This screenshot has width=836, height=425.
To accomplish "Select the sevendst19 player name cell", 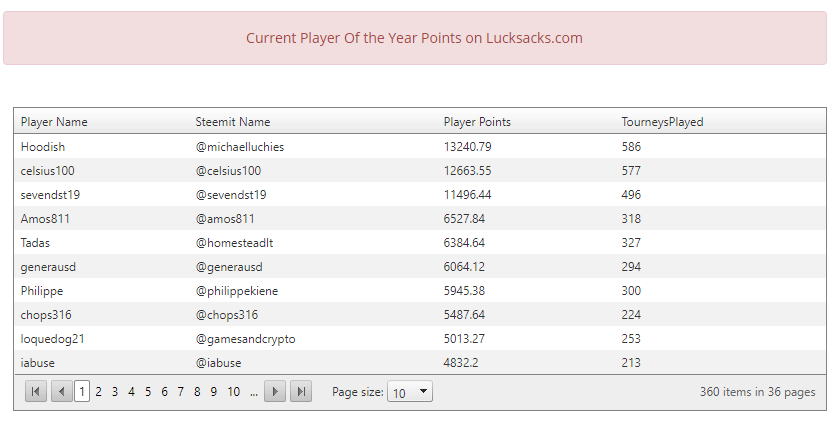I will coord(50,195).
